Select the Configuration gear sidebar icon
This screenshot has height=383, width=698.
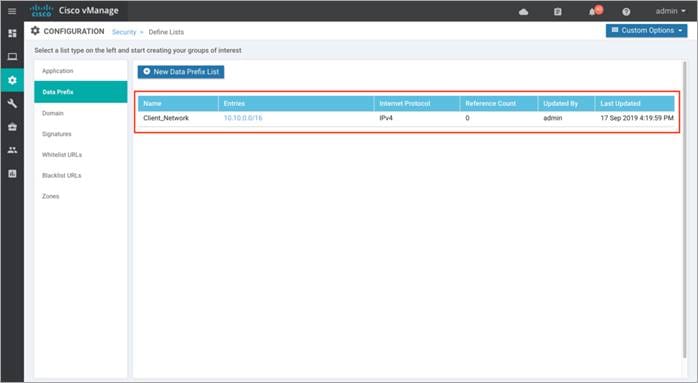click(x=12, y=80)
